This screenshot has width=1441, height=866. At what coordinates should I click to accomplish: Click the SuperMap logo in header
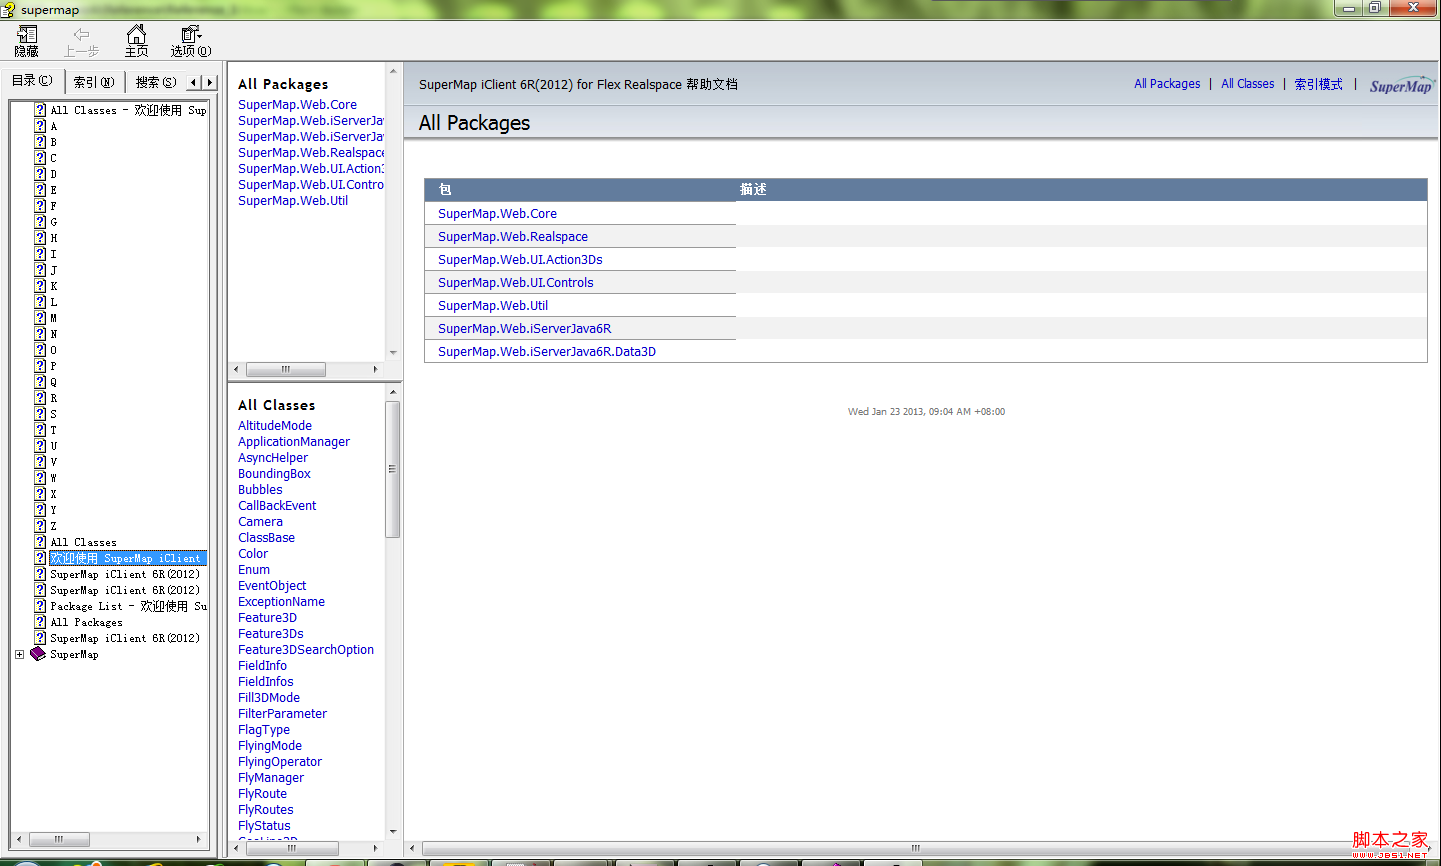click(x=1400, y=86)
